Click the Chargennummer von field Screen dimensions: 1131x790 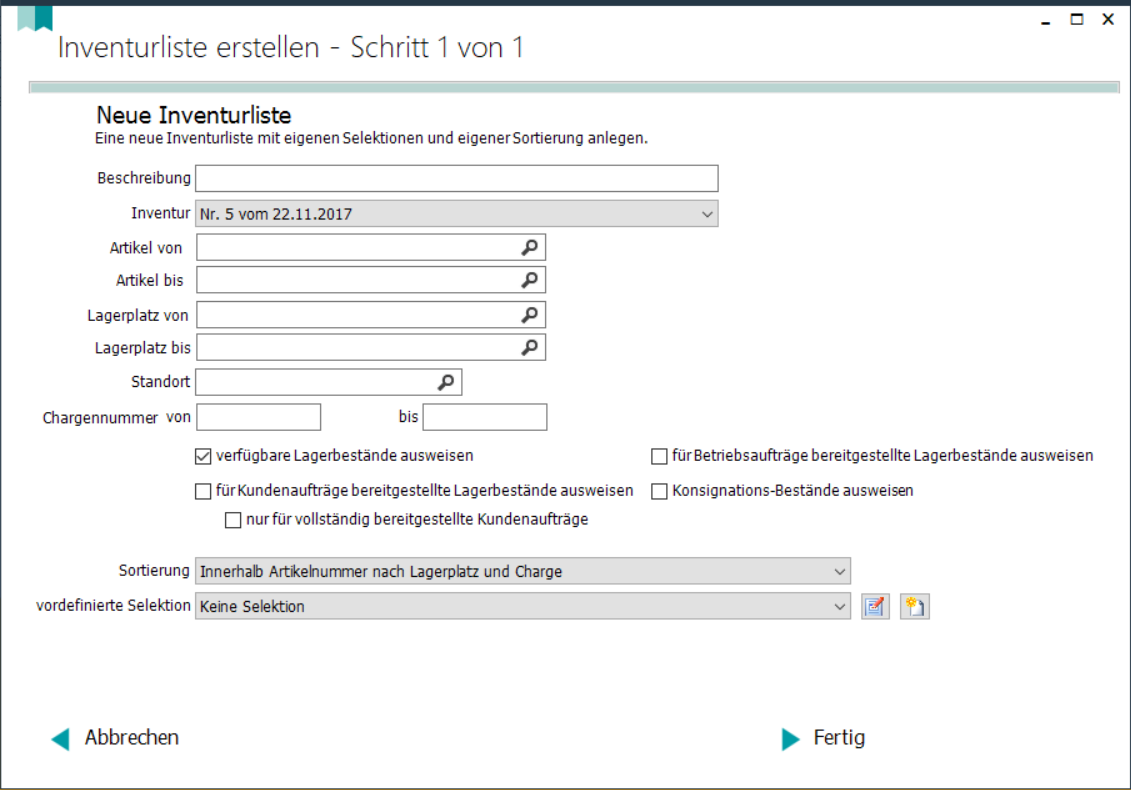click(x=259, y=417)
